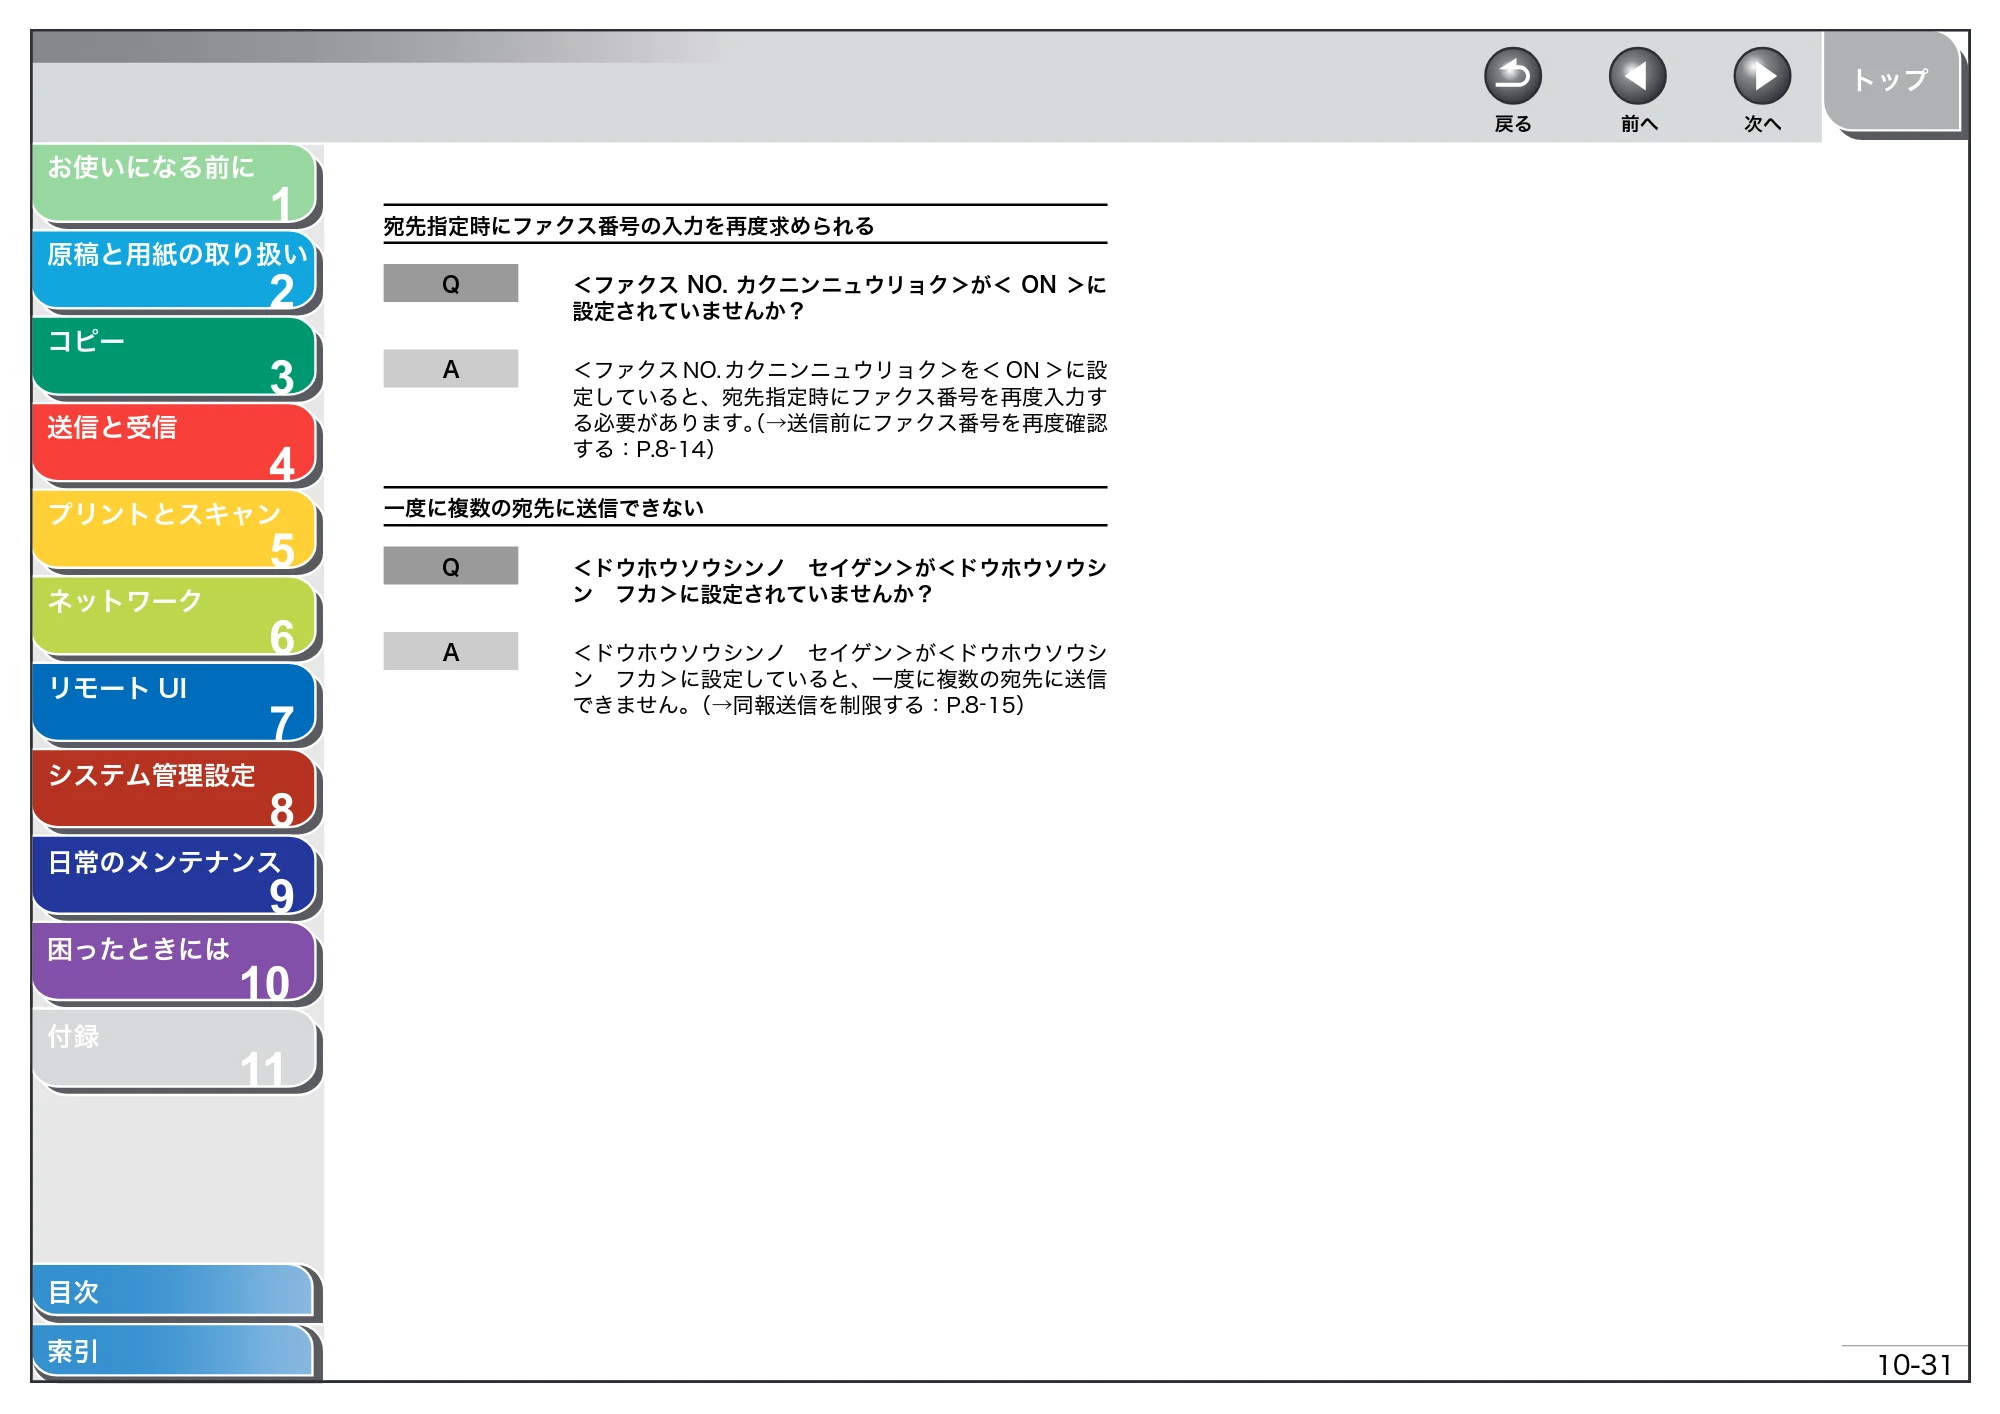Image resolution: width=2000 pixels, height=1414 pixels.
Task: Open chapter 4 送信と受信 tab
Action: 175,443
